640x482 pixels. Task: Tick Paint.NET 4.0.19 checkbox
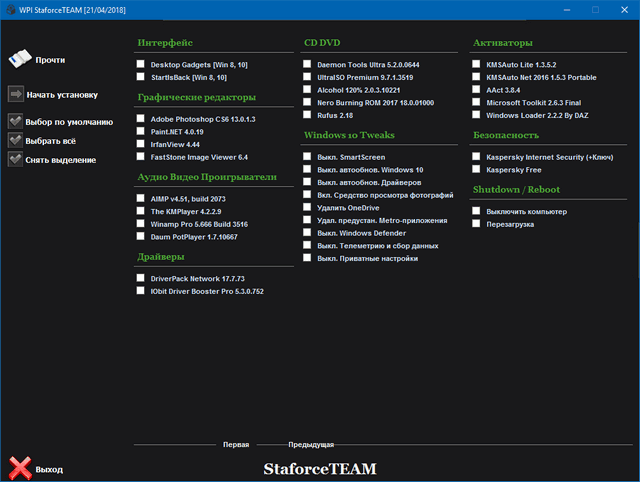coord(140,131)
